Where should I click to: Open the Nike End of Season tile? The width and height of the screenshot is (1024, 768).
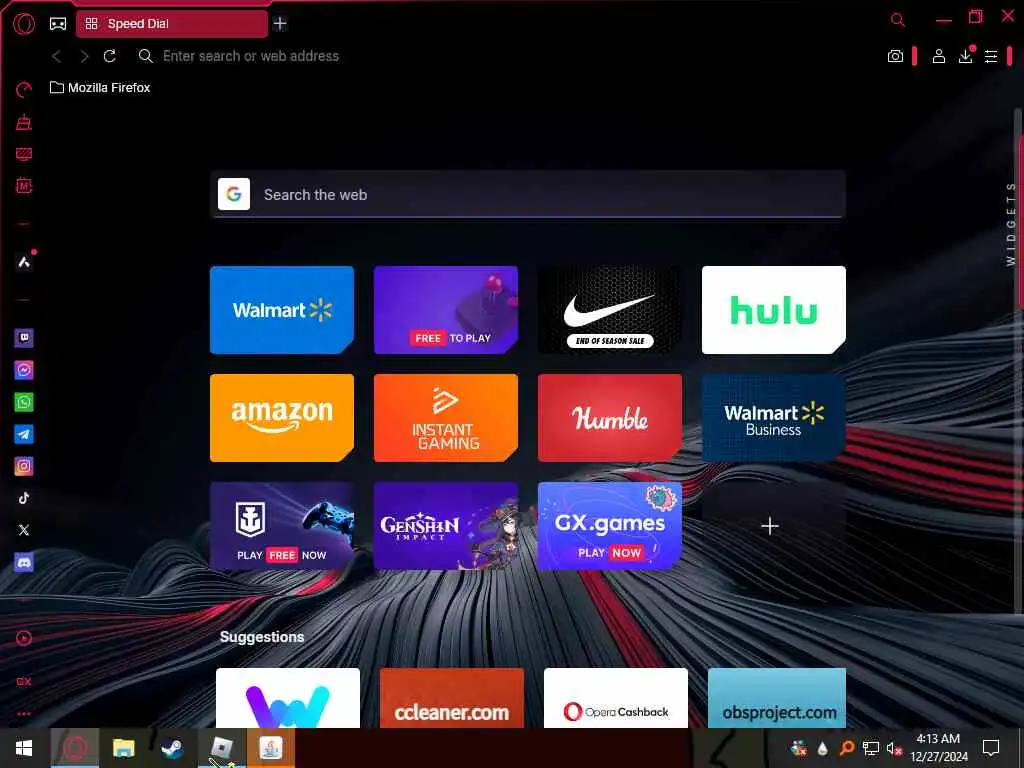(609, 310)
